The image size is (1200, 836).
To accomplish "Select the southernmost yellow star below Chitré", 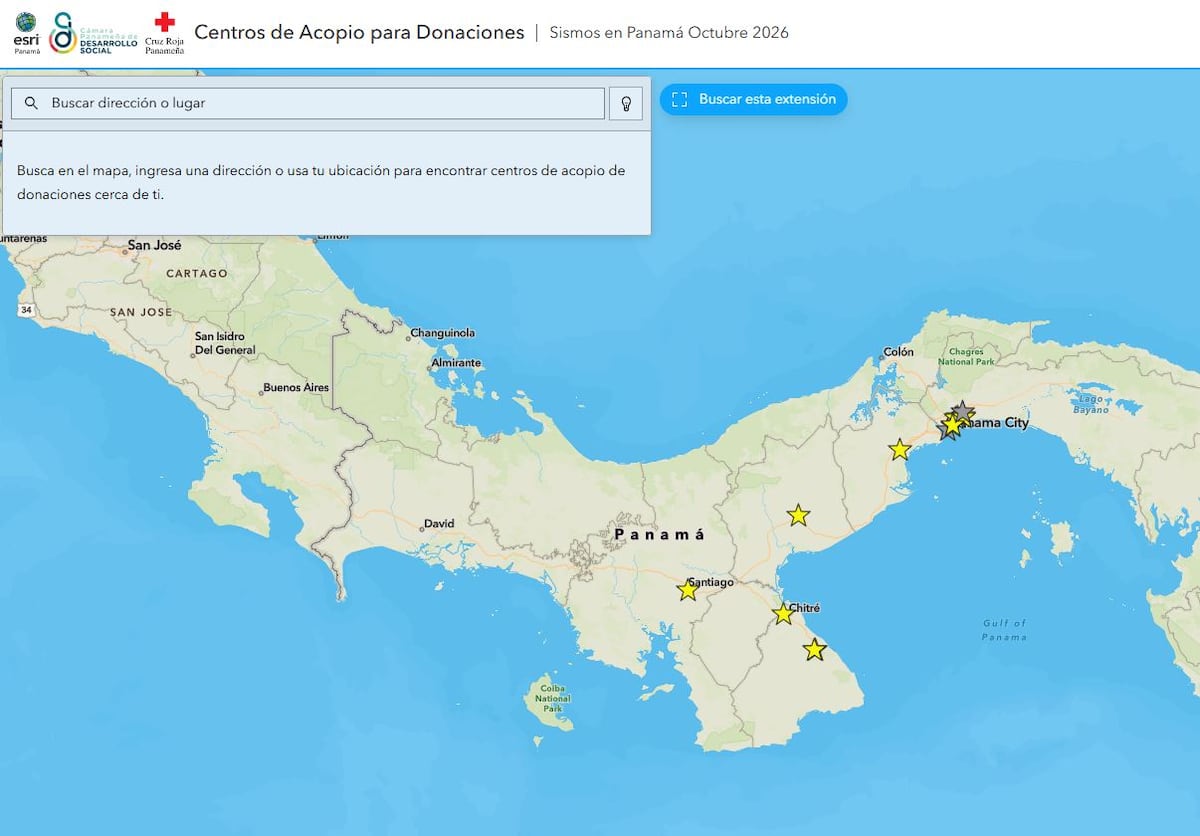I will (815, 650).
